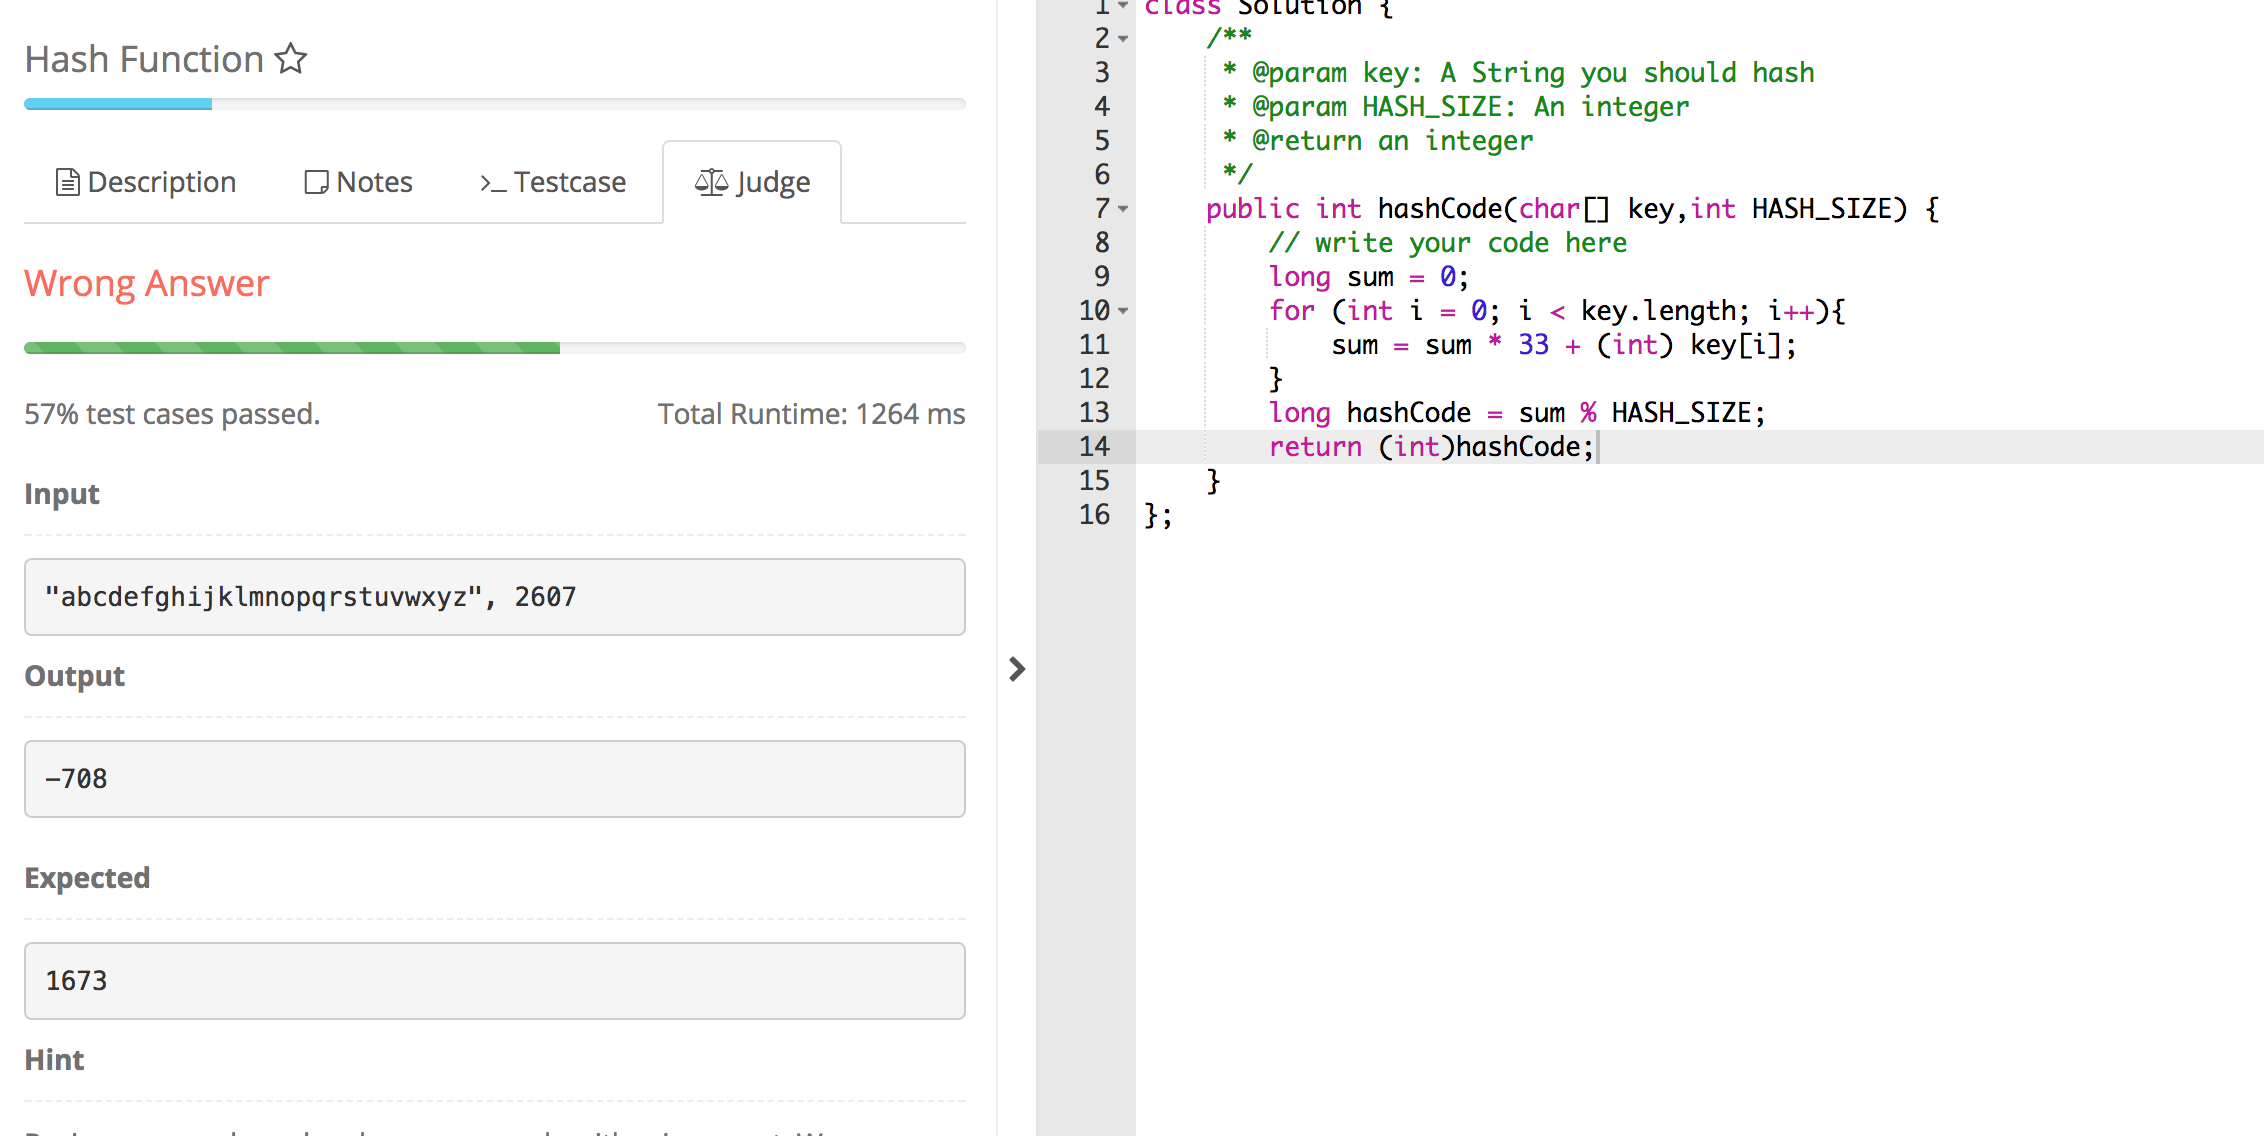Viewport: 2264px width, 1136px height.
Task: Star the Hash Function problem
Action: [x=291, y=59]
